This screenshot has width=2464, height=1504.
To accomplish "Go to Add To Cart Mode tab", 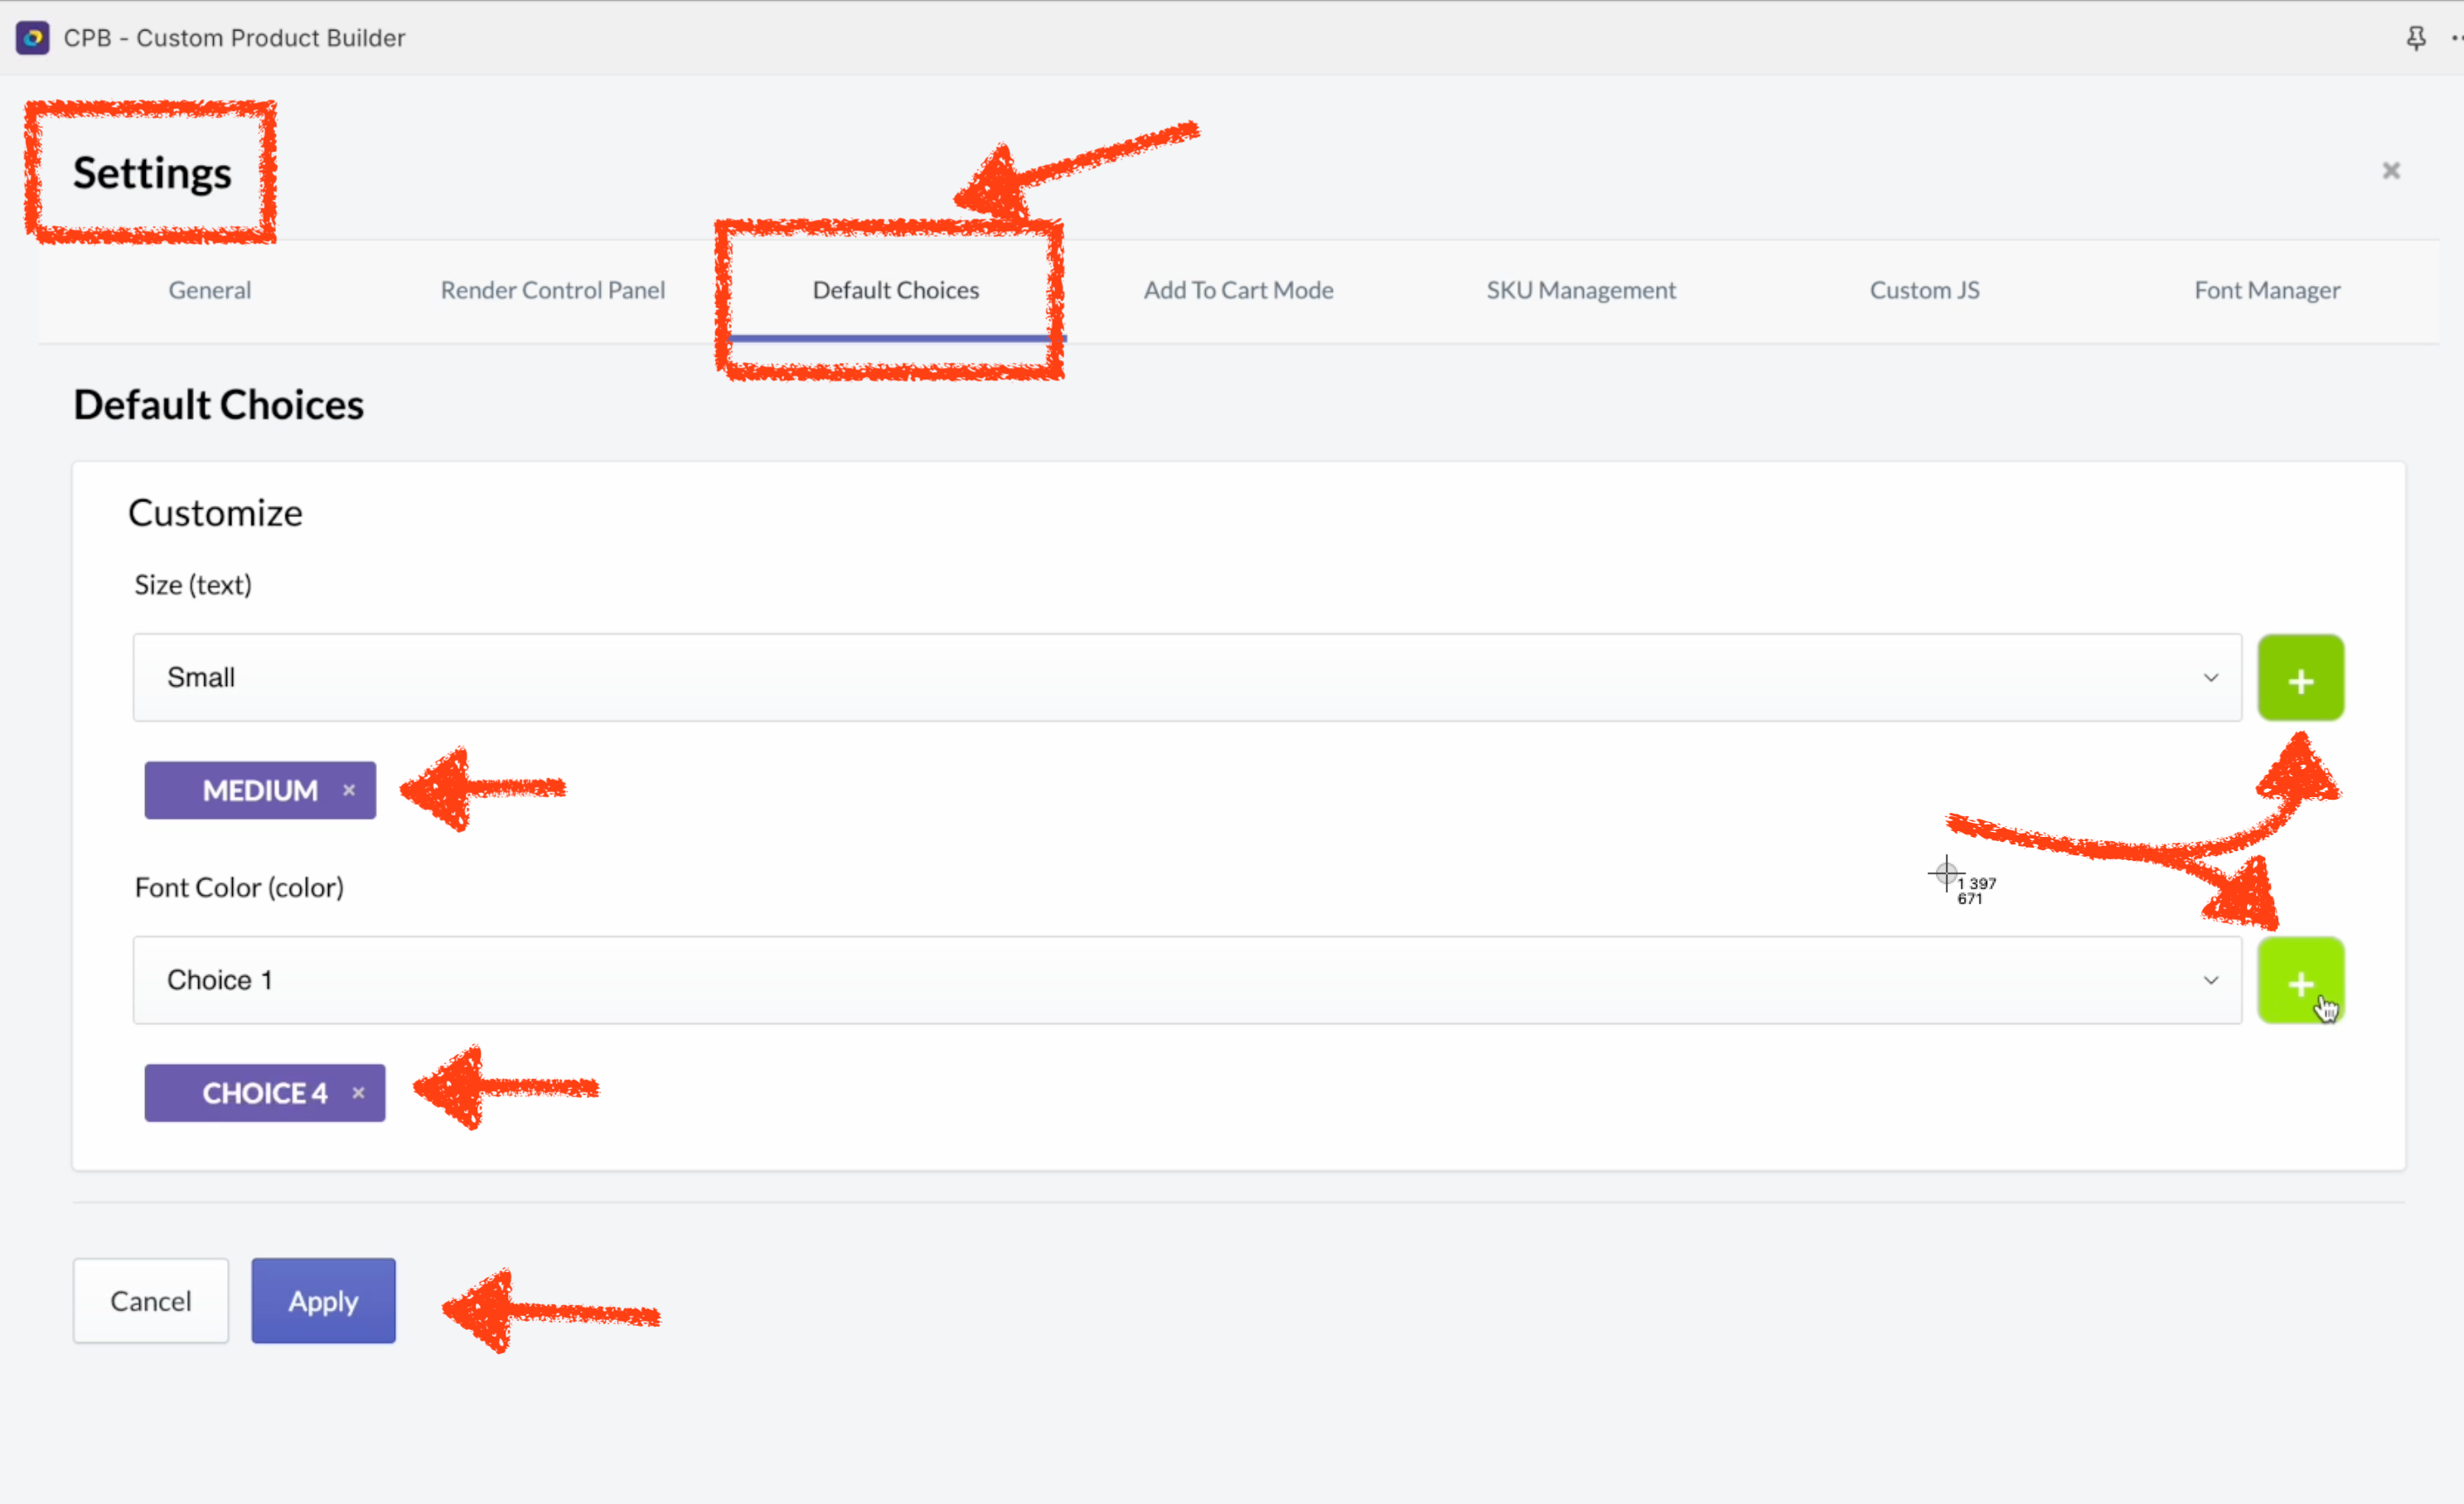I will pos(1238,290).
